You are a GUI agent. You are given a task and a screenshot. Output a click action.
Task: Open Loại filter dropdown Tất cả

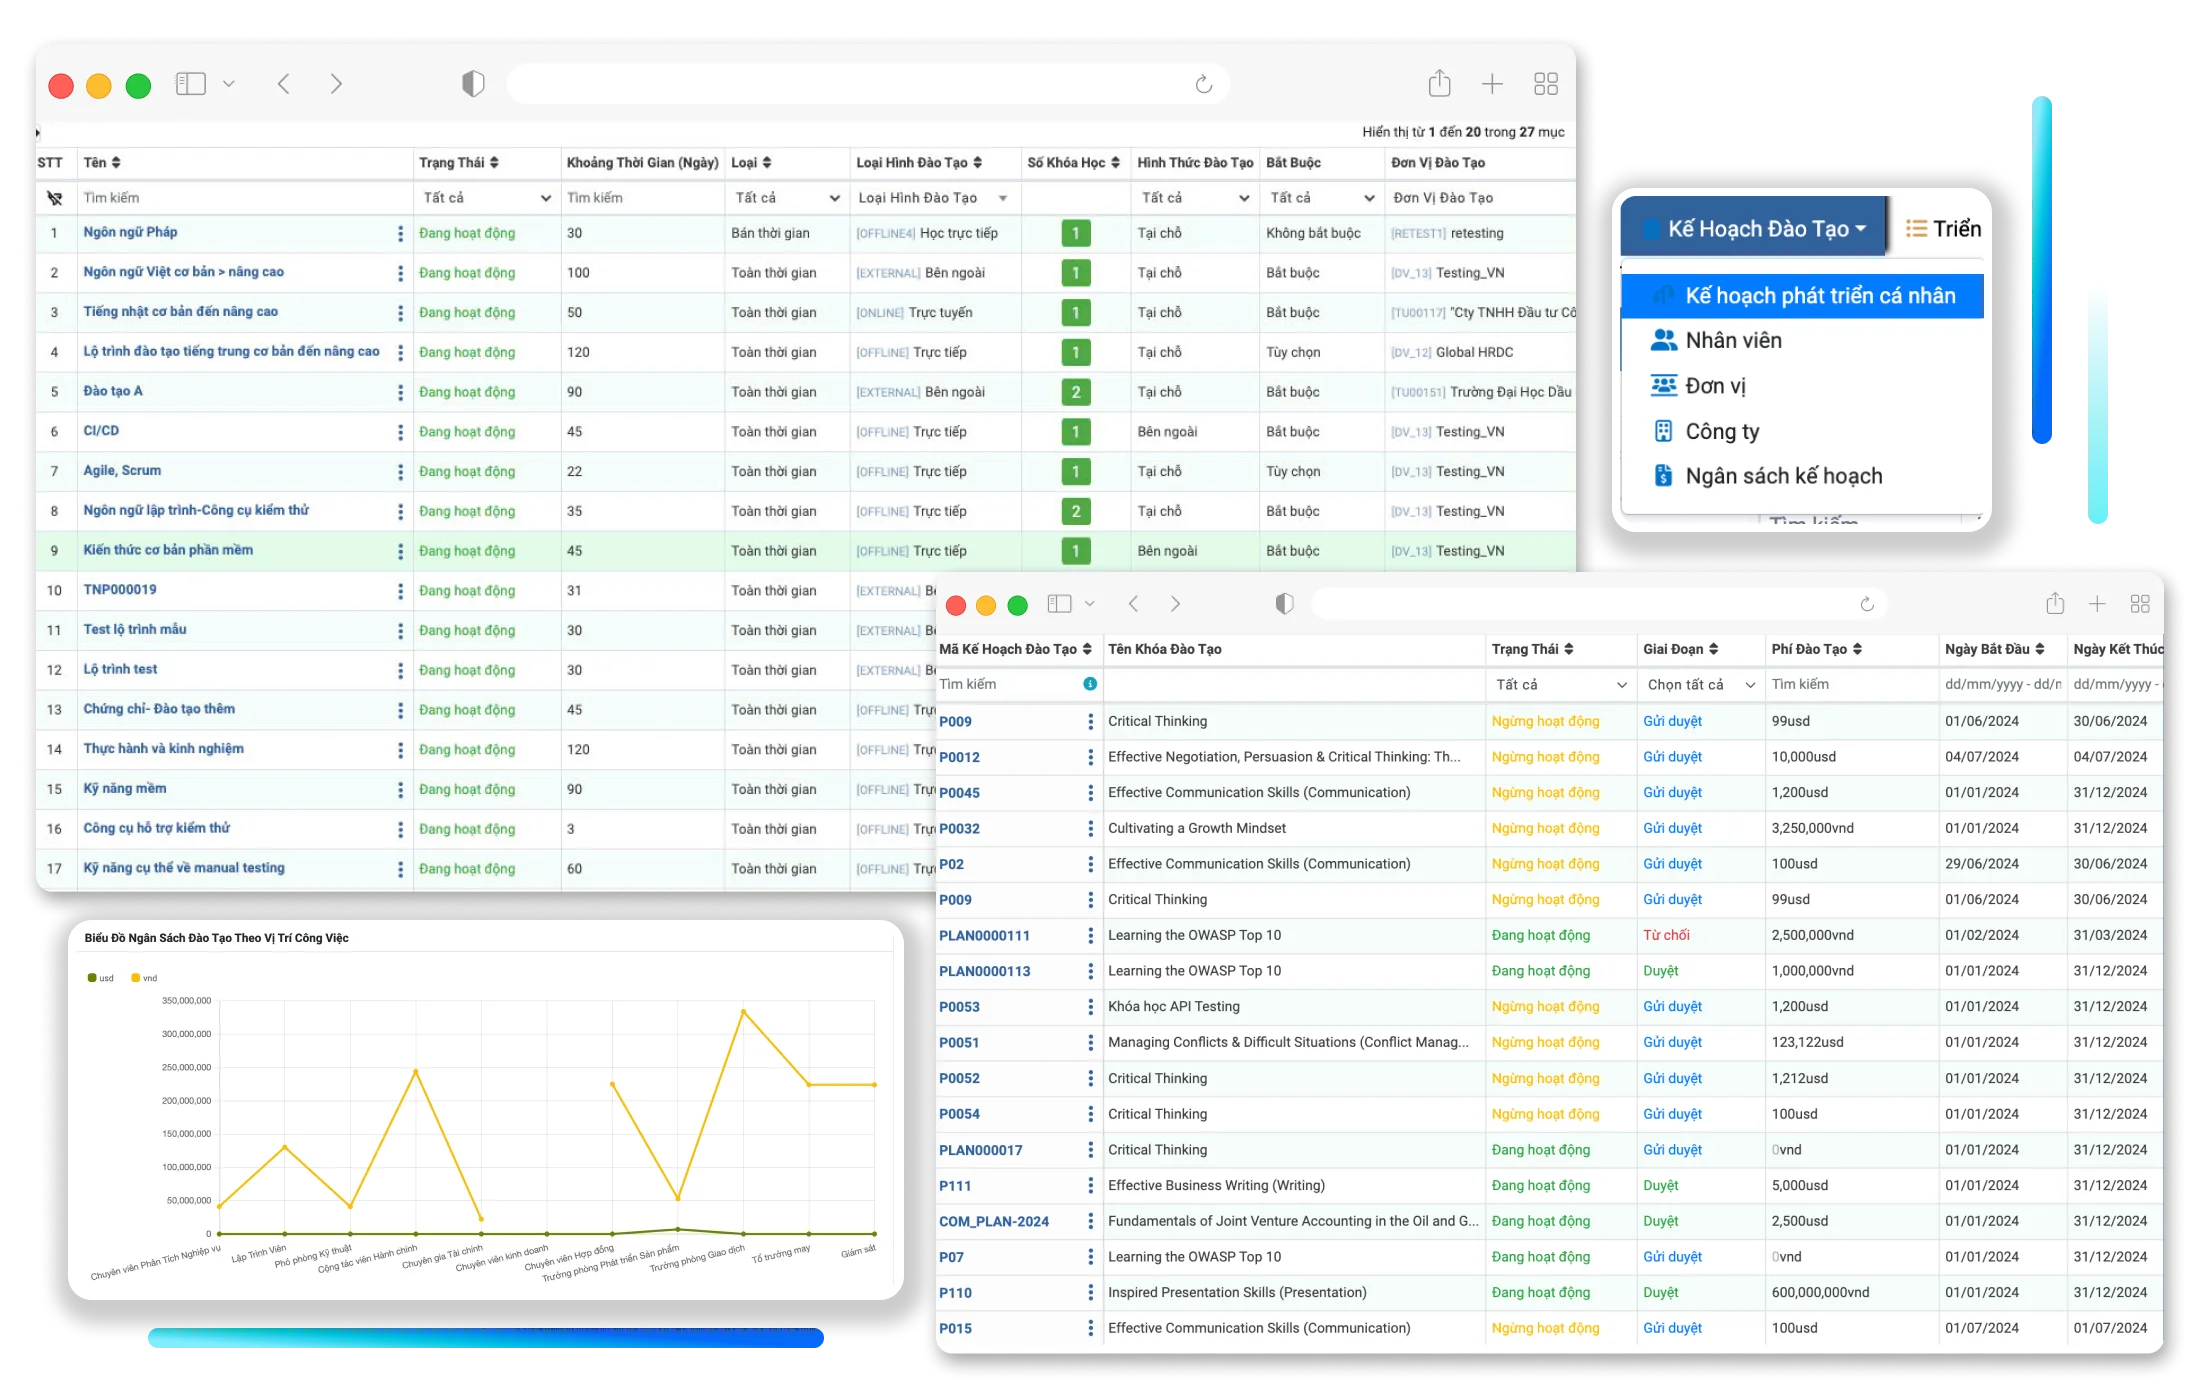pyautogui.click(x=787, y=198)
